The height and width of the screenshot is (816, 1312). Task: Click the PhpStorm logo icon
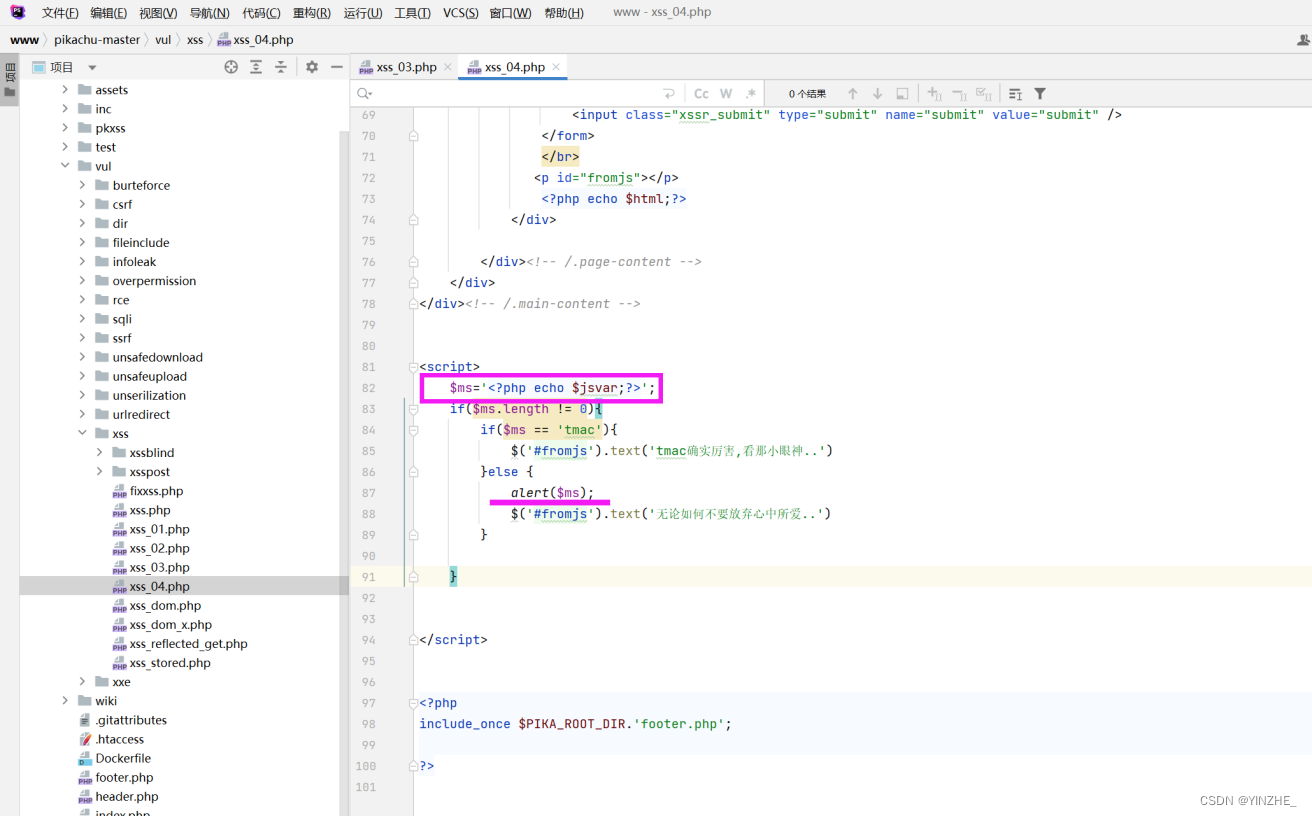tap(18, 12)
